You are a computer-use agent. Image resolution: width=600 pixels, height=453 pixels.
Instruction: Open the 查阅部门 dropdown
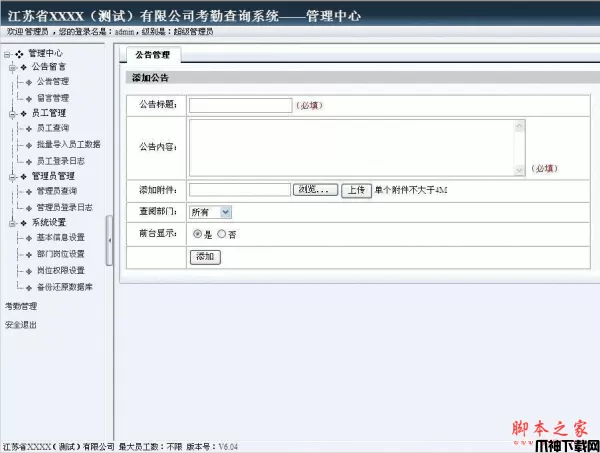tap(210, 212)
